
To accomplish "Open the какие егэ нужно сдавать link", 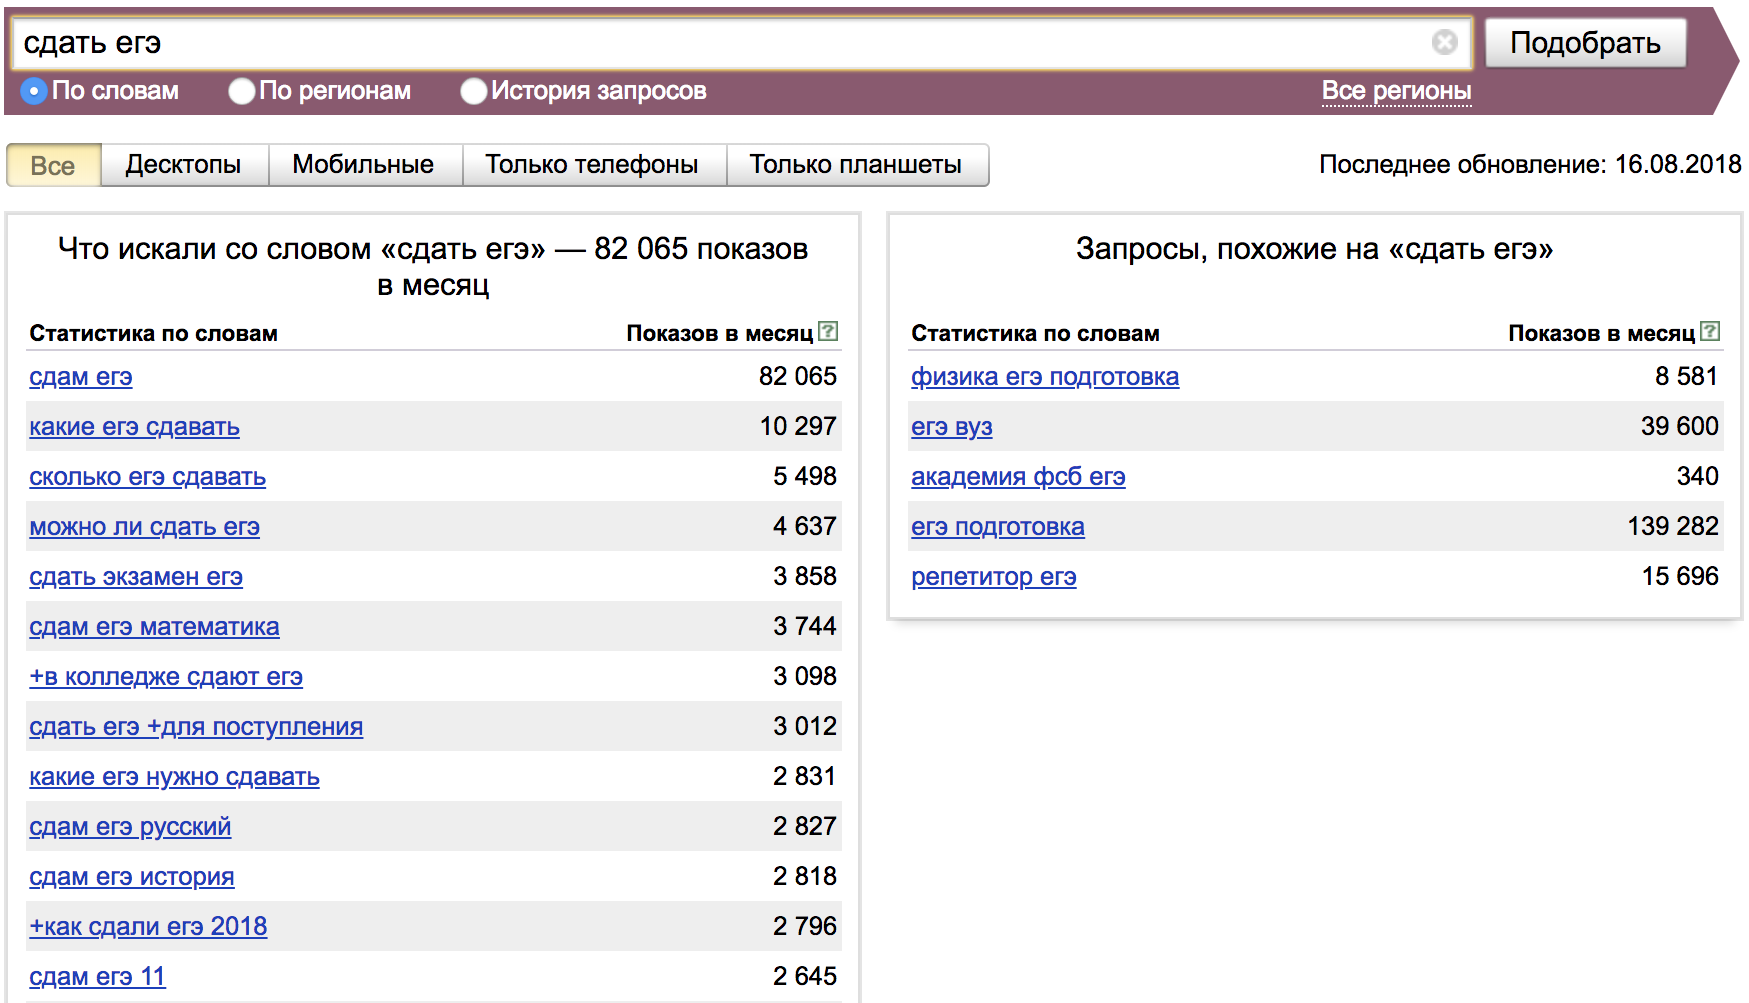I will coord(175,777).
